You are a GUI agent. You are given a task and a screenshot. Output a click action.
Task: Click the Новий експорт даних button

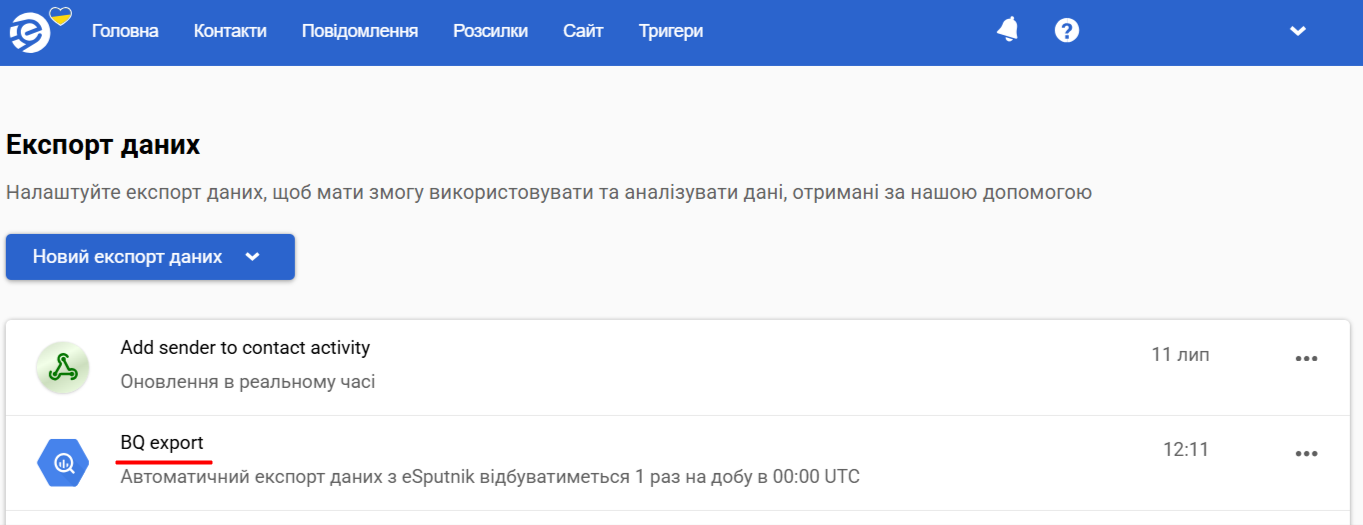pyautogui.click(x=150, y=257)
